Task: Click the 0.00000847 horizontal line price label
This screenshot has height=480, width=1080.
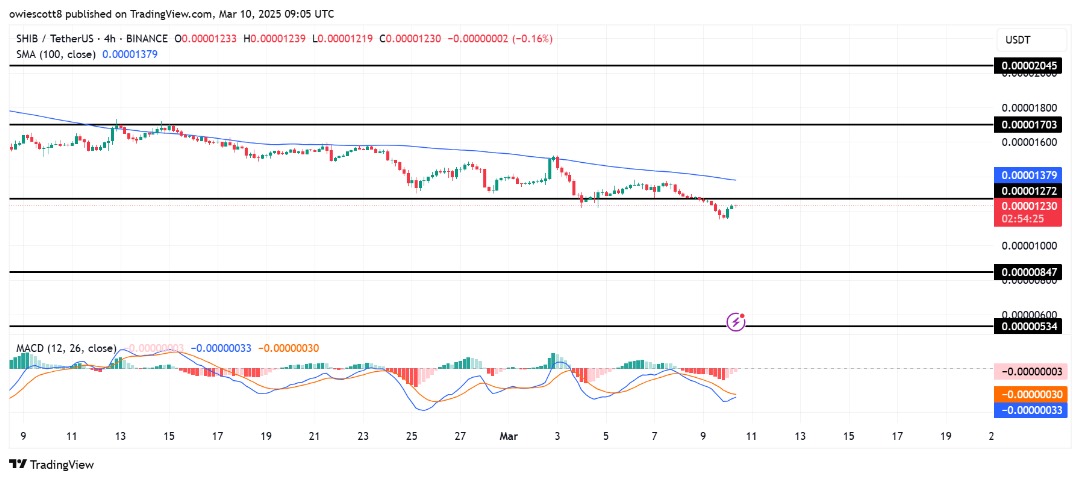Action: click(1028, 272)
